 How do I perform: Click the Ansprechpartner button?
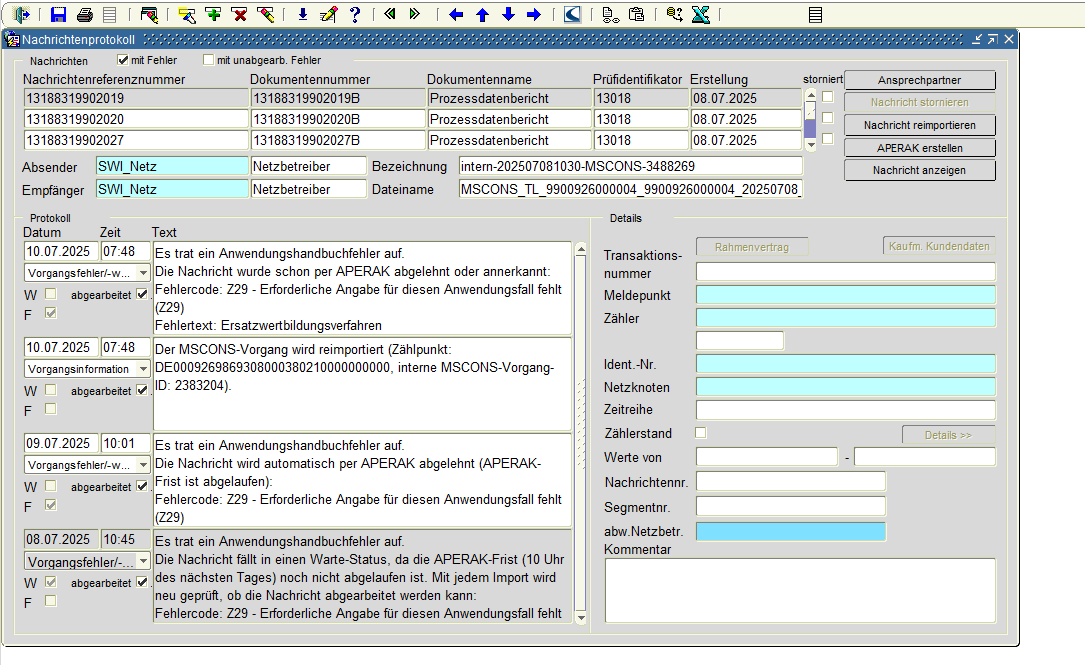(920, 80)
